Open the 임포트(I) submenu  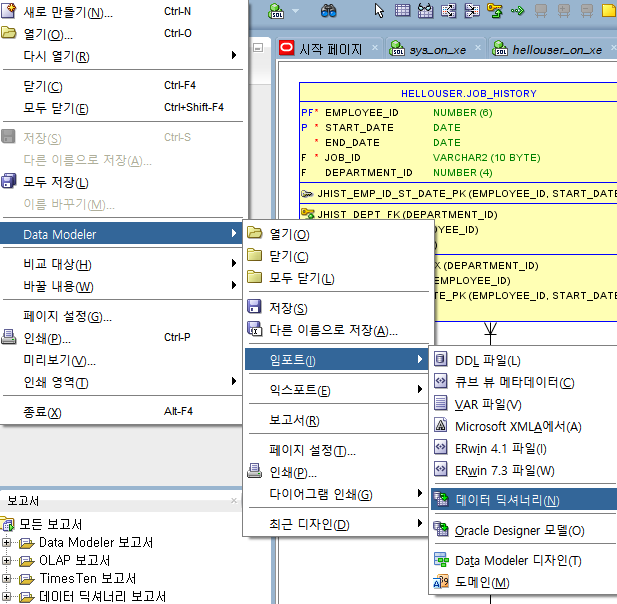click(x=336, y=359)
